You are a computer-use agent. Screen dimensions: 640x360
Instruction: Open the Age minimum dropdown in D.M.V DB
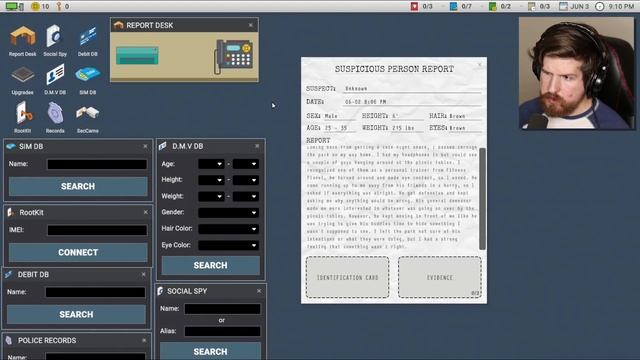211,164
